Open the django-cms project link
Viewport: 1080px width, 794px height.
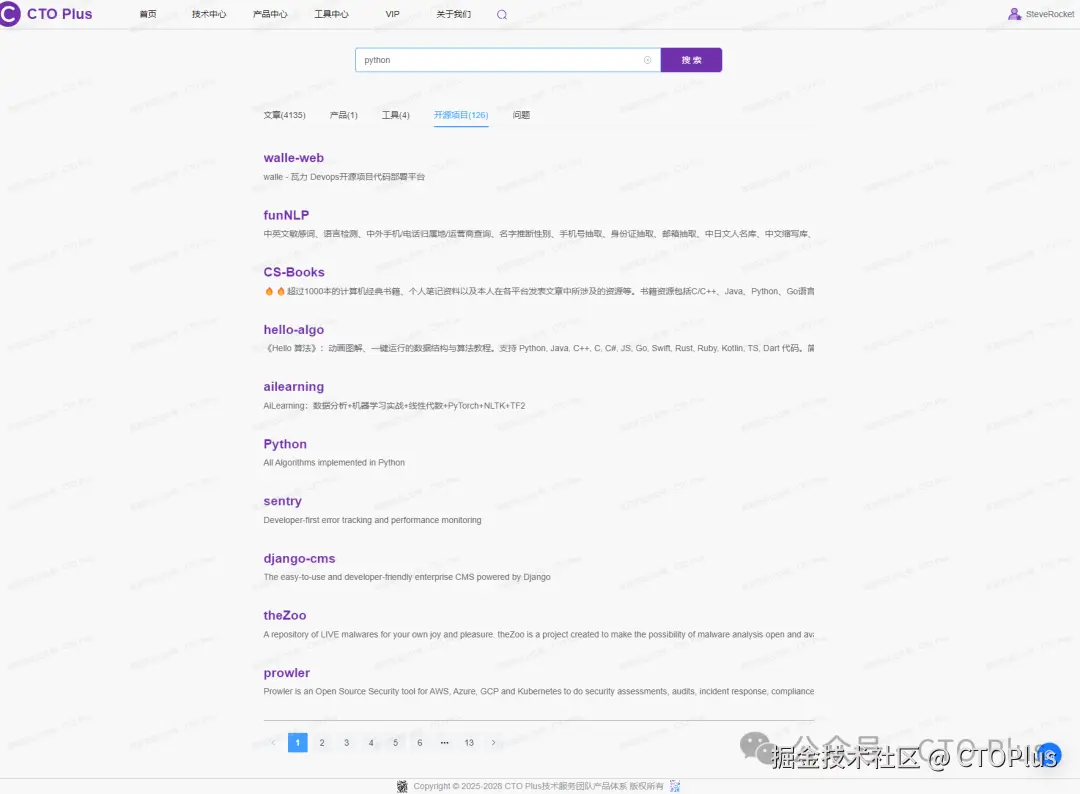pyautogui.click(x=299, y=558)
